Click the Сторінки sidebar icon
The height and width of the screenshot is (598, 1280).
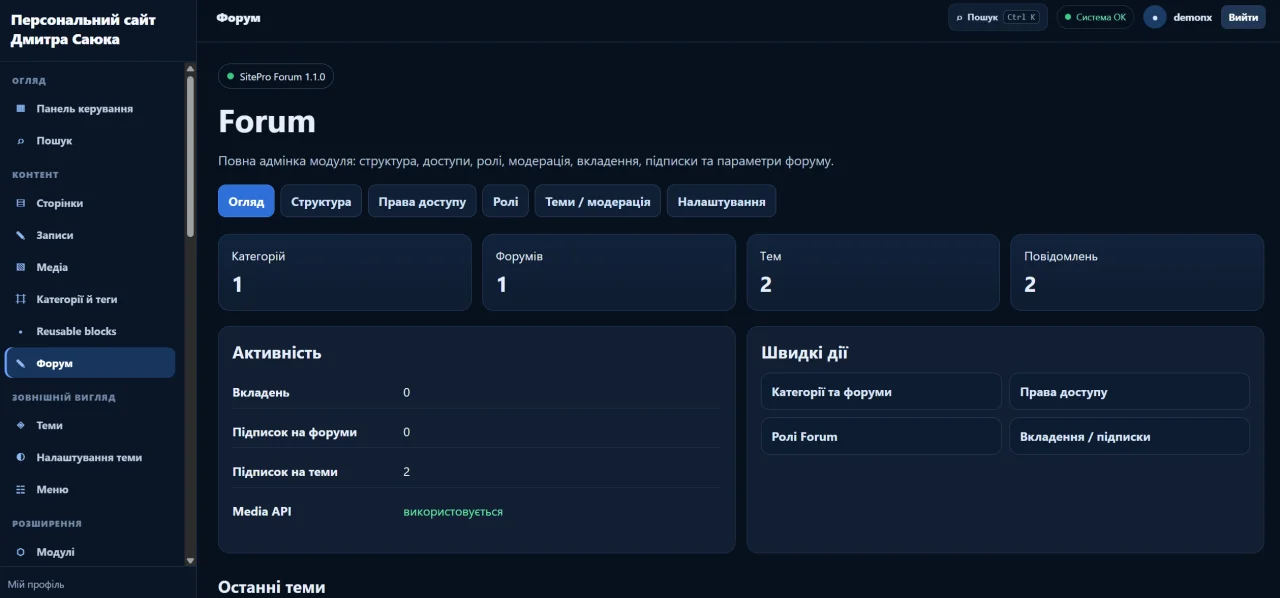coord(21,203)
